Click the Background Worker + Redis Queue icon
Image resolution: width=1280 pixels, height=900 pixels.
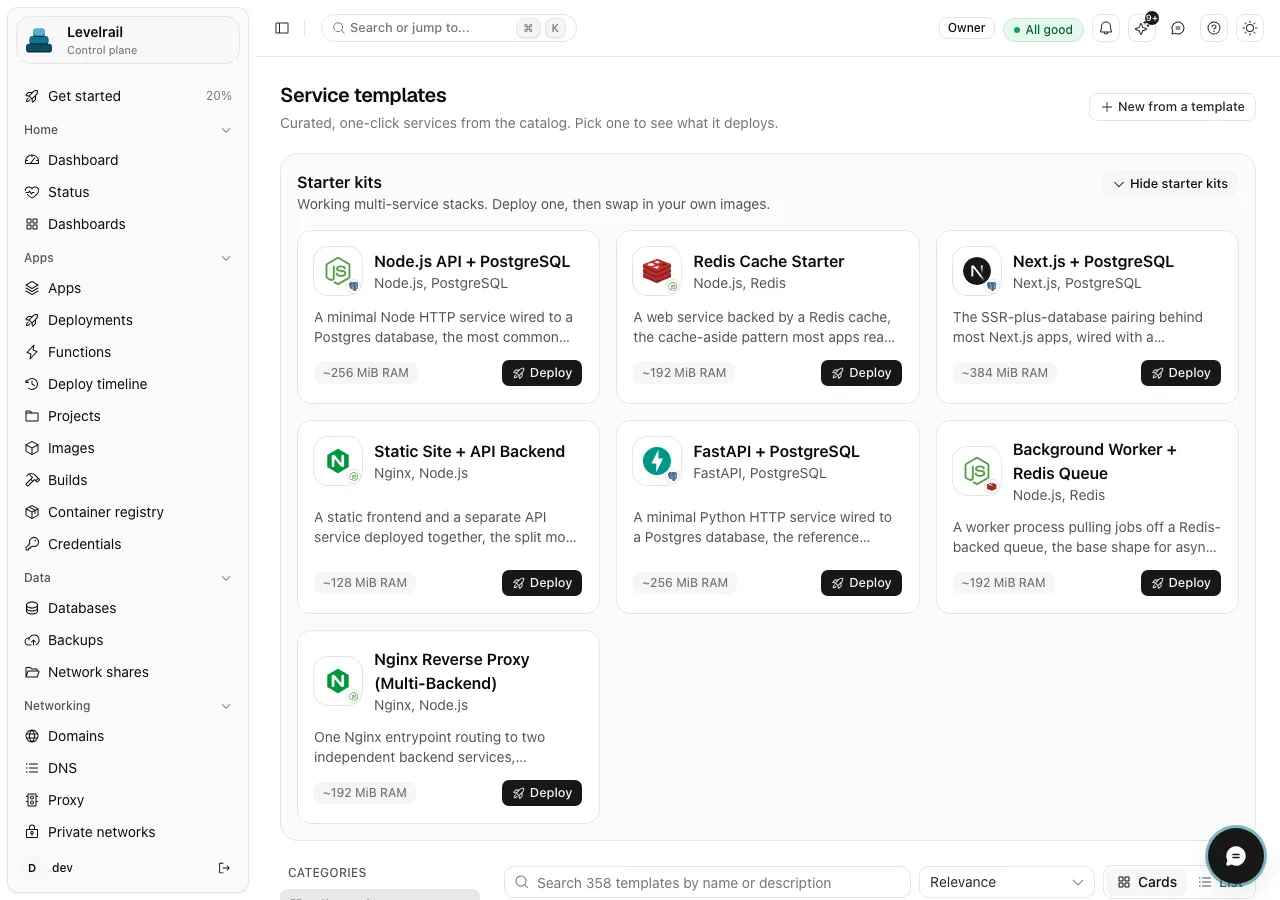[977, 471]
